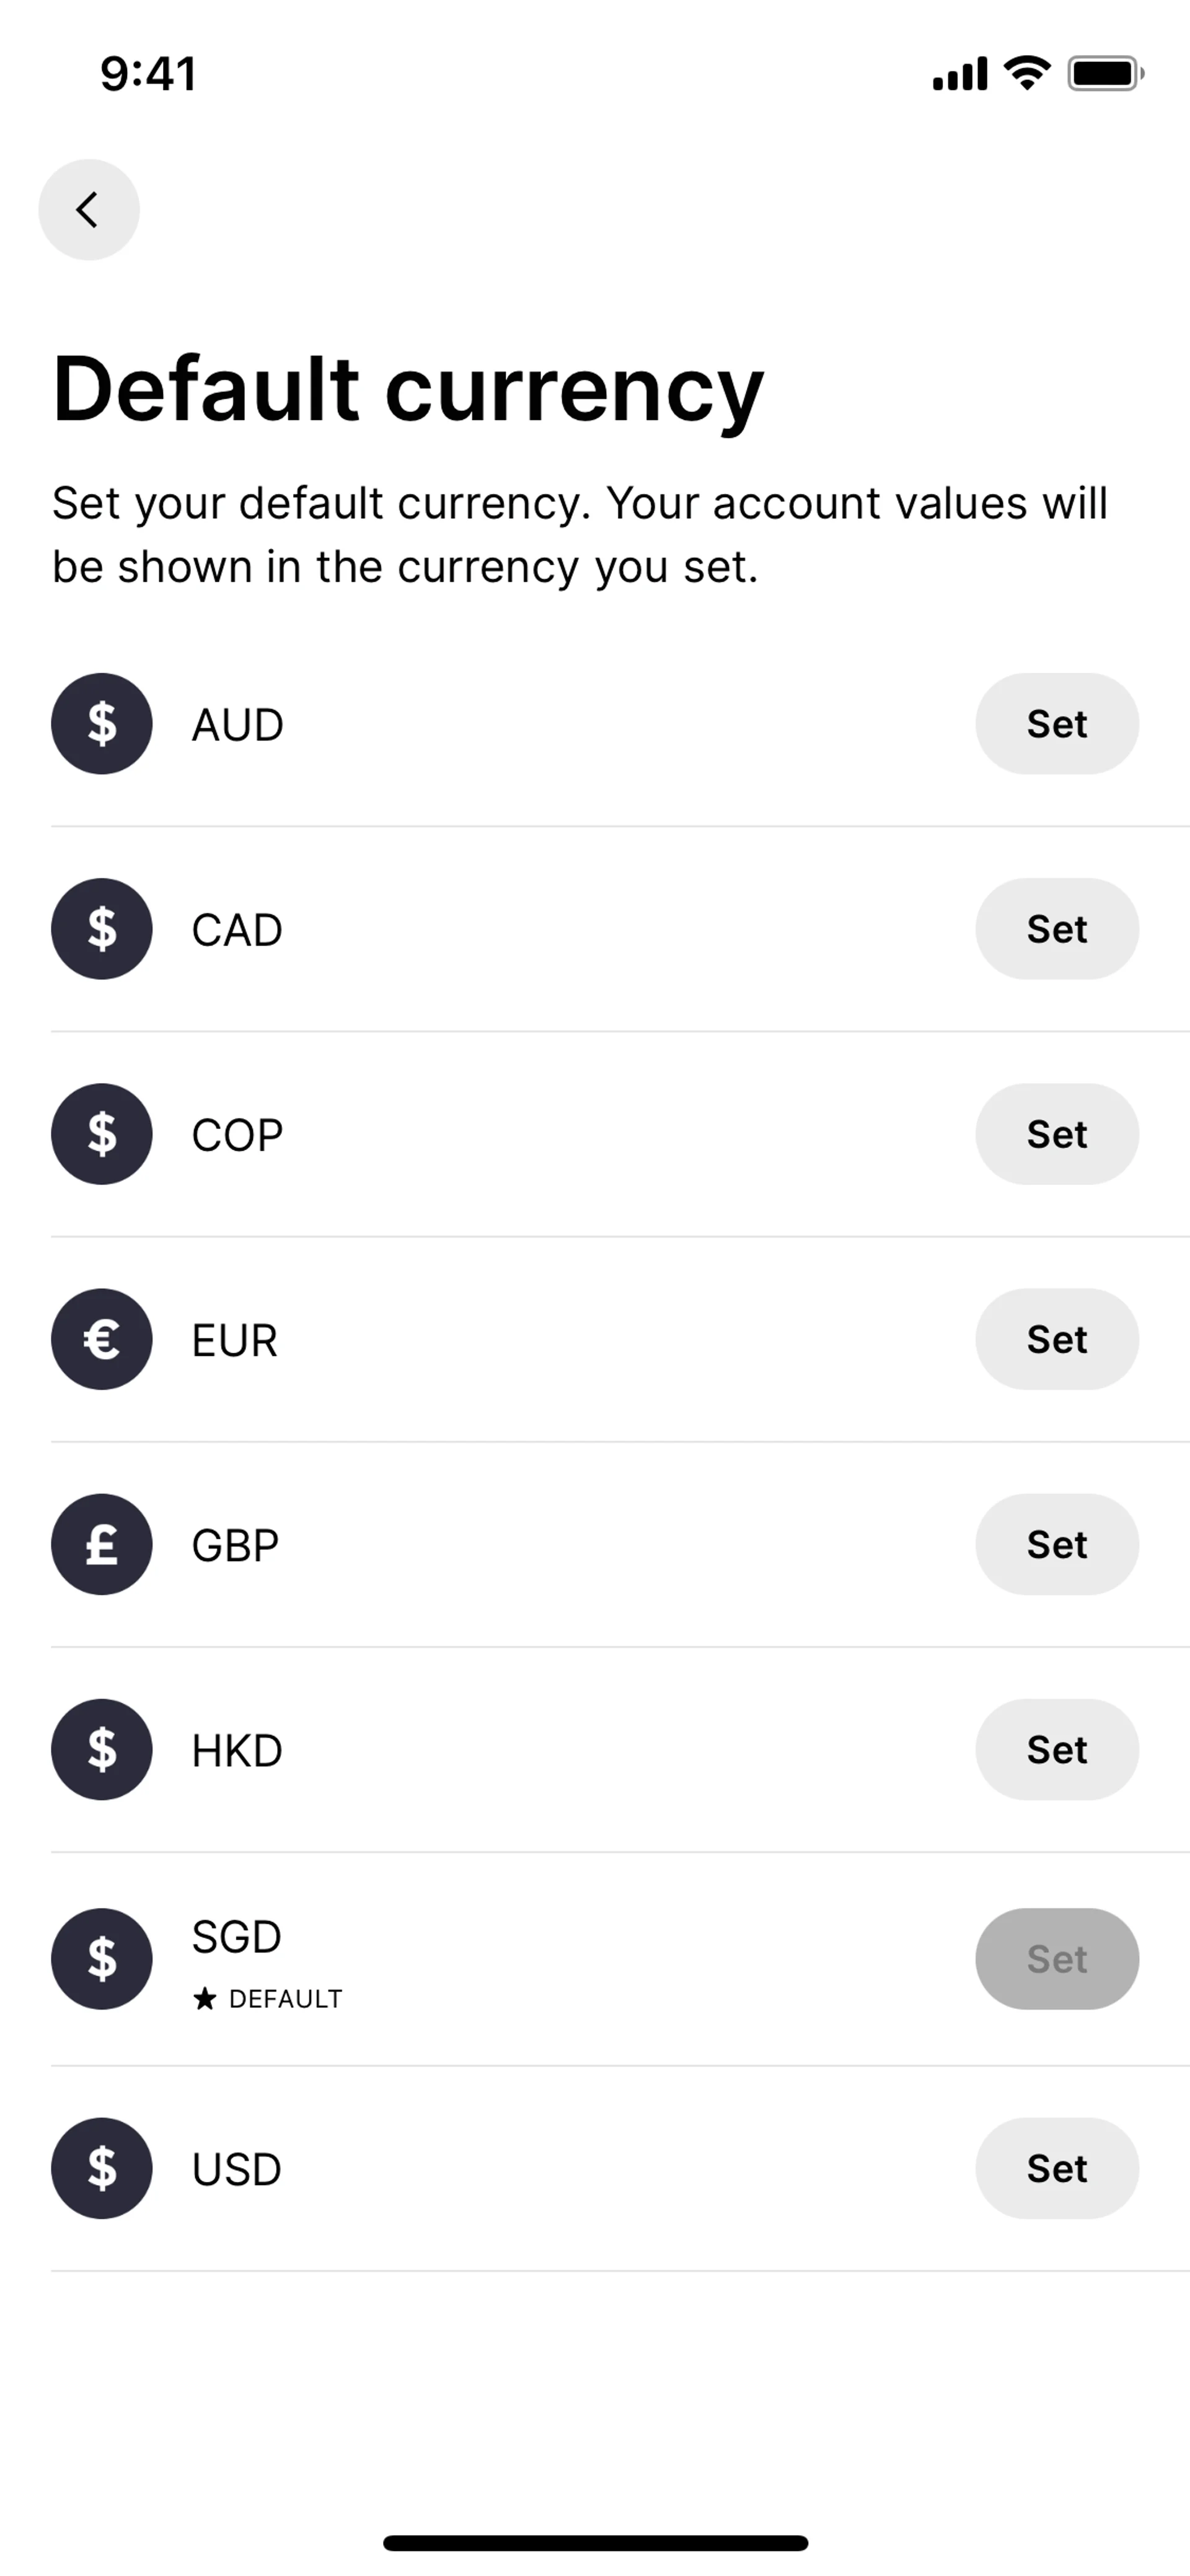Tap the AUD dollar currency icon
Image resolution: width=1190 pixels, height=2576 pixels.
102,724
